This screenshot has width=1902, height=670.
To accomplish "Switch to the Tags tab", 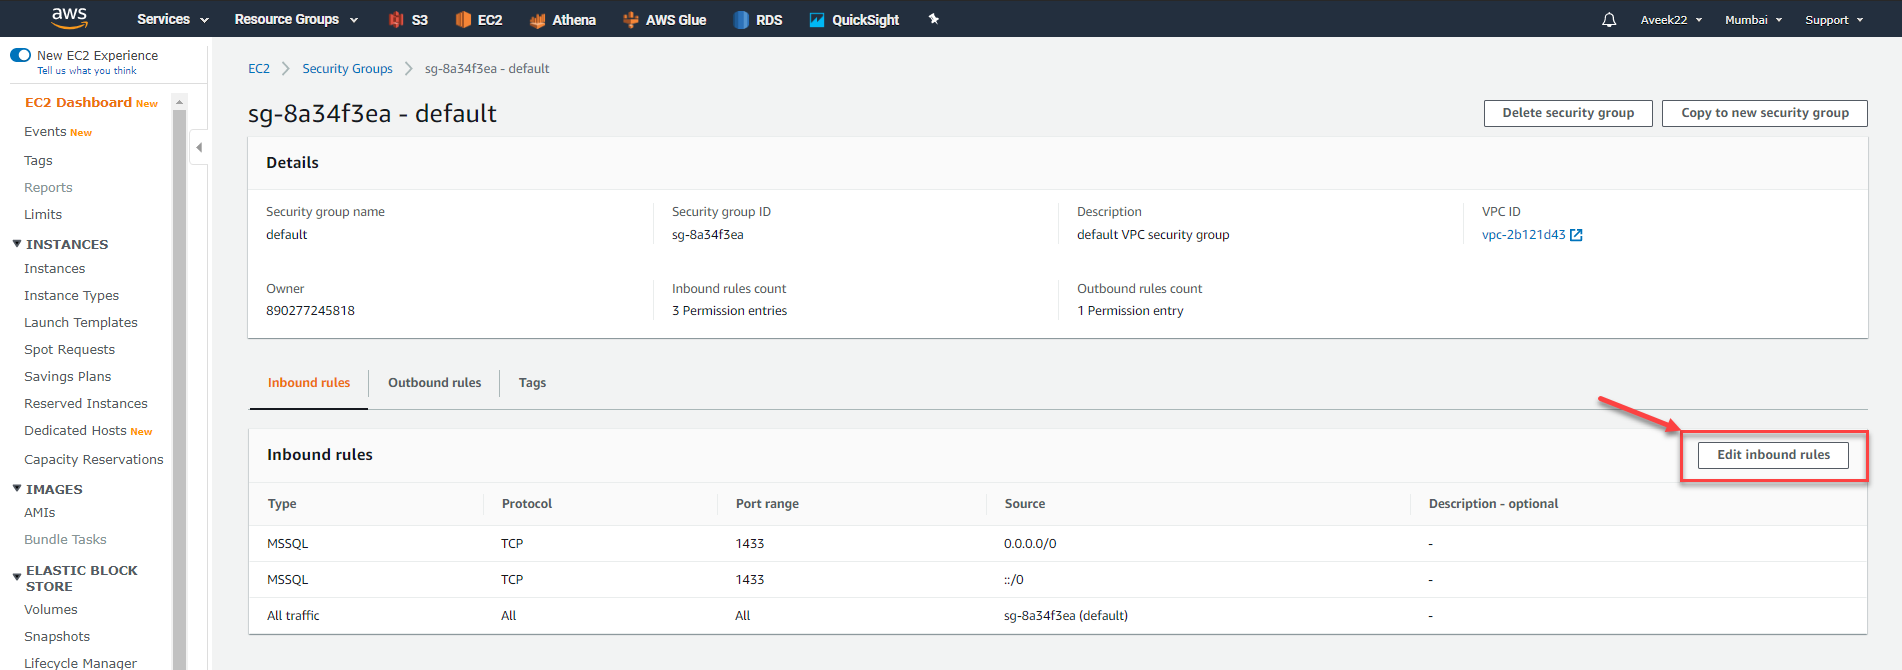I will 532,383.
